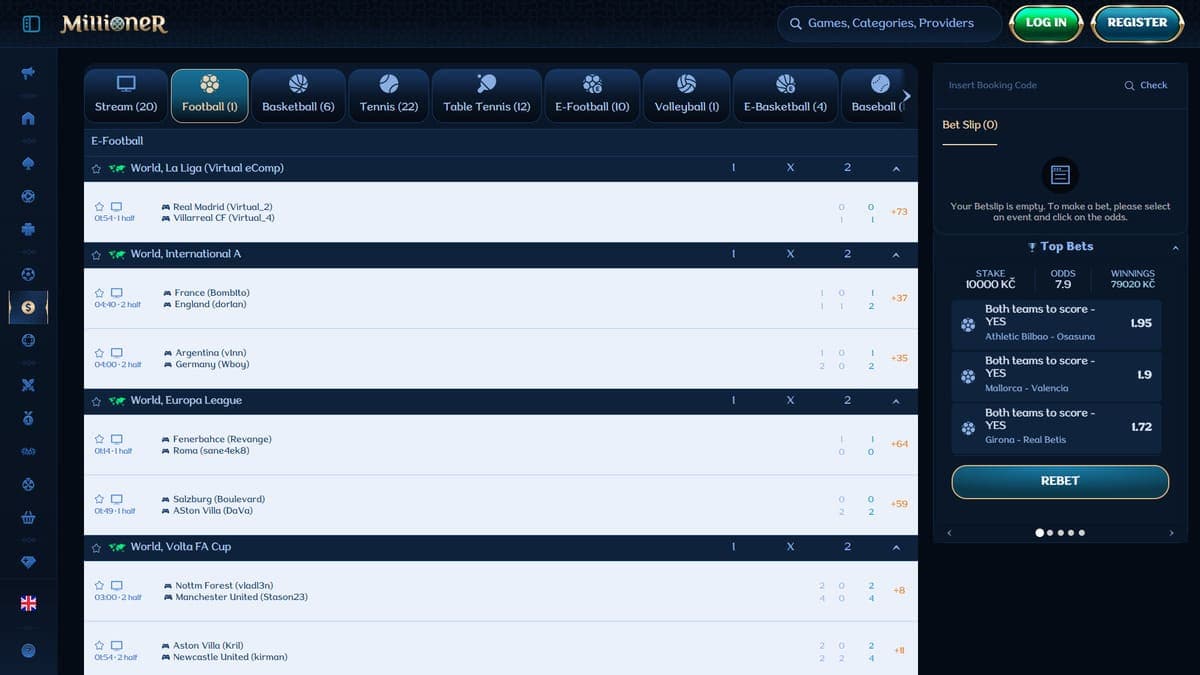Viewport: 1200px width, 675px height.
Task: Open the Bet Slip (0) tab
Action: pos(970,126)
